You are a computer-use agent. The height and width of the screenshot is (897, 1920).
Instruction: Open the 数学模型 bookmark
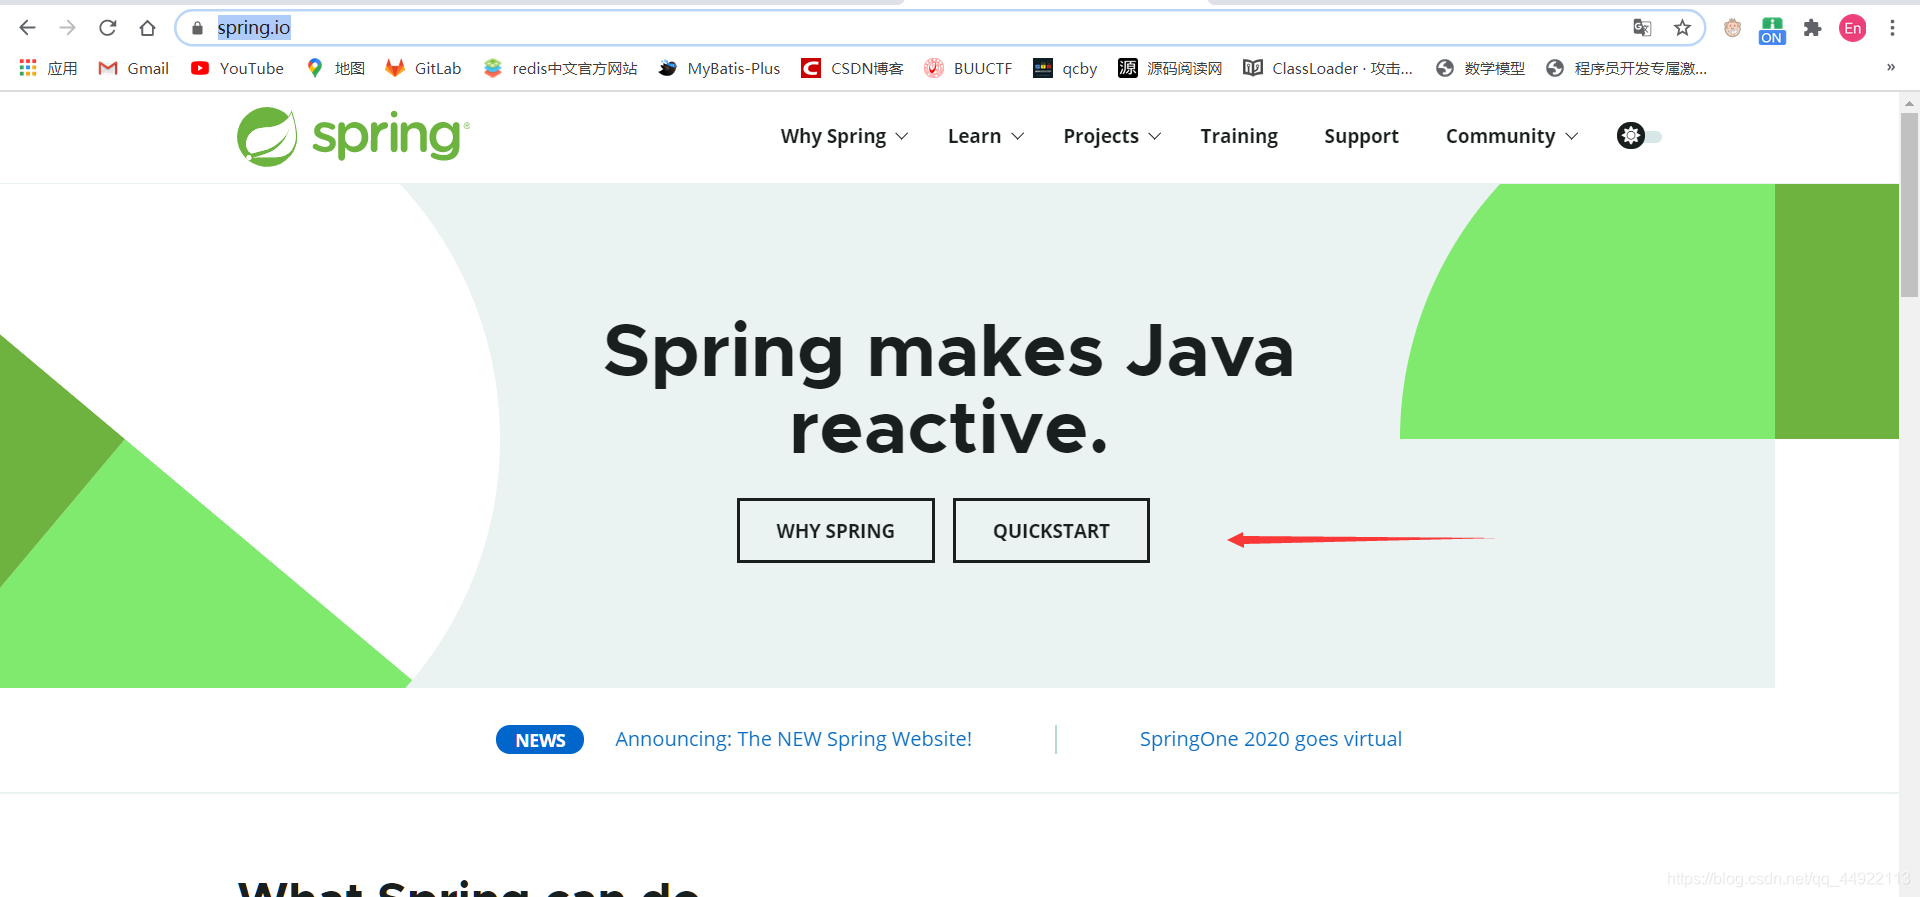1480,68
